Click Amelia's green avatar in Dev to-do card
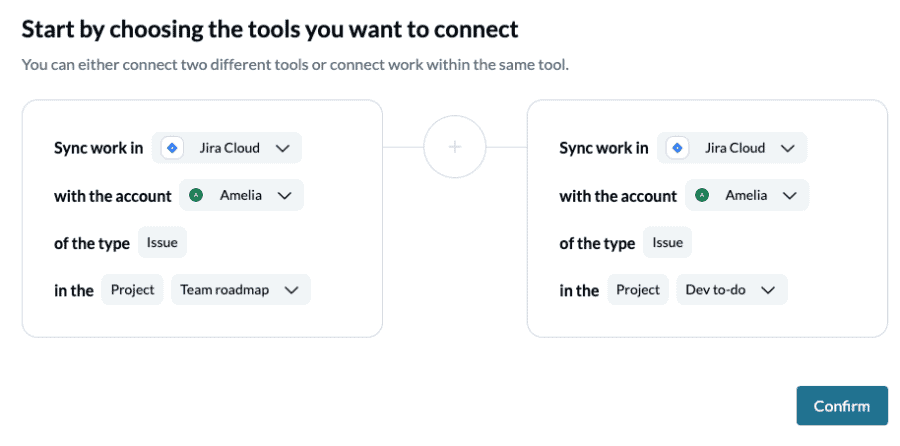The width and height of the screenshot is (900, 446). (x=703, y=196)
